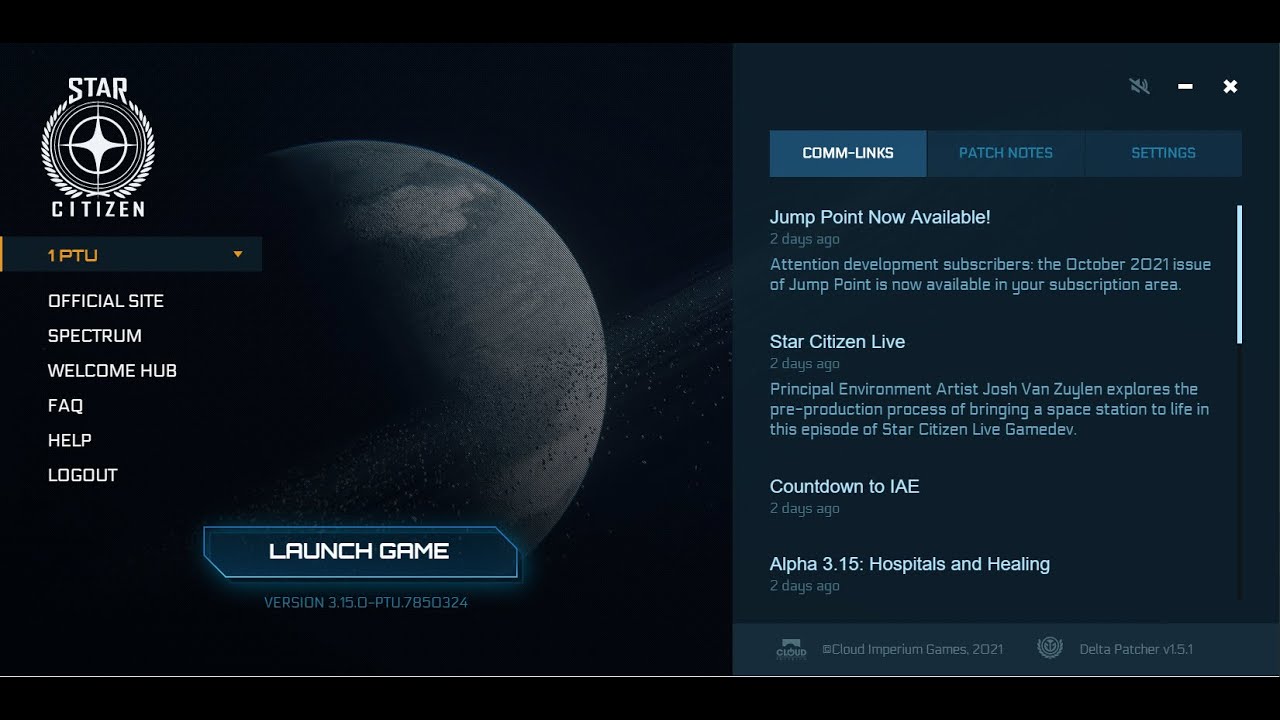Click the Cloud Imperium Games logo icon
This screenshot has width=1280, height=720.
tap(791, 649)
